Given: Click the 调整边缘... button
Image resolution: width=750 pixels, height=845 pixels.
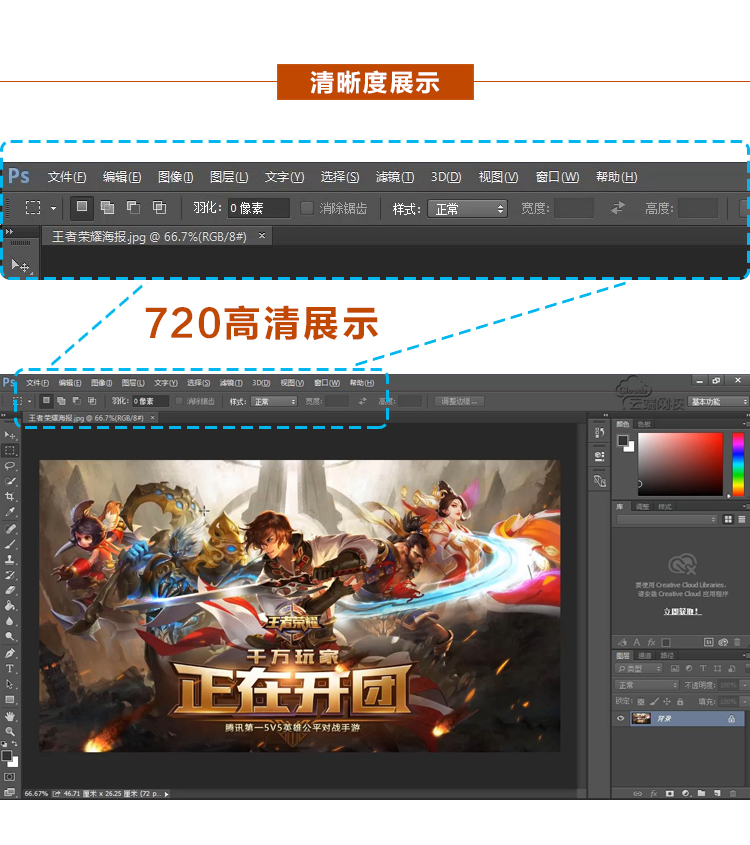Looking at the screenshot, I should tap(460, 401).
